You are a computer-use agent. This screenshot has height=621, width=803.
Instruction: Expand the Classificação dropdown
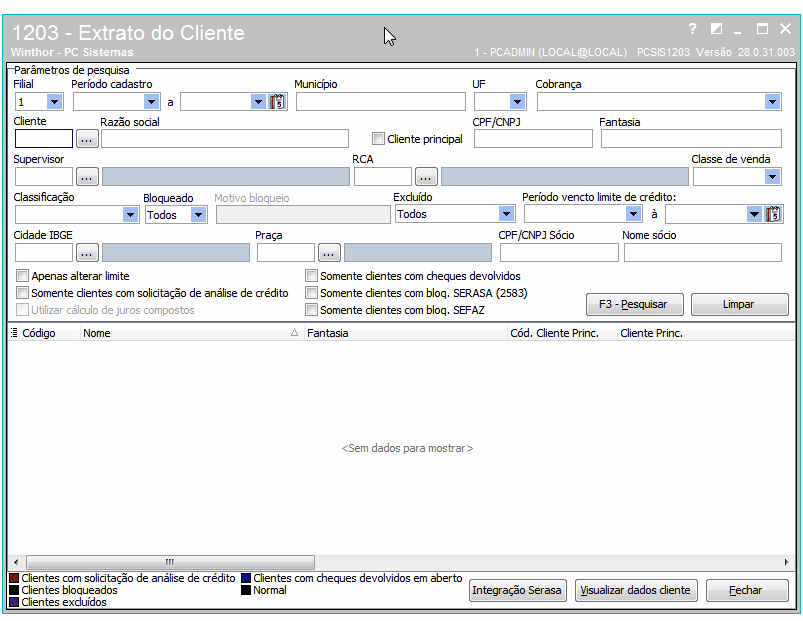click(130, 215)
